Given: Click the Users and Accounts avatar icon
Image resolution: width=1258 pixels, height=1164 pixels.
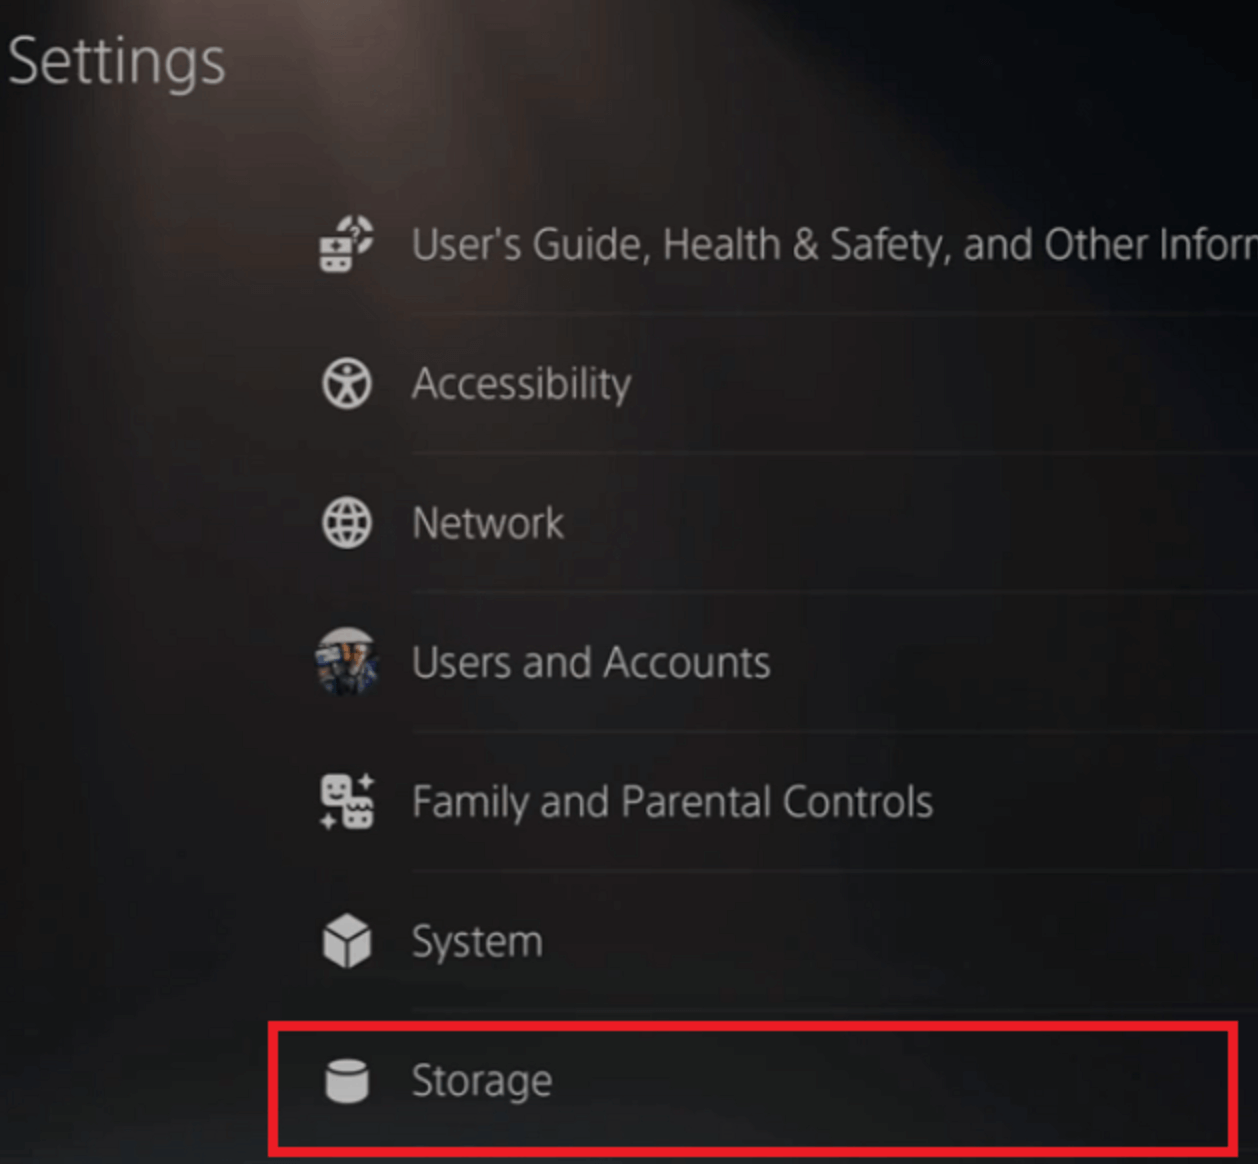Looking at the screenshot, I should (x=347, y=662).
